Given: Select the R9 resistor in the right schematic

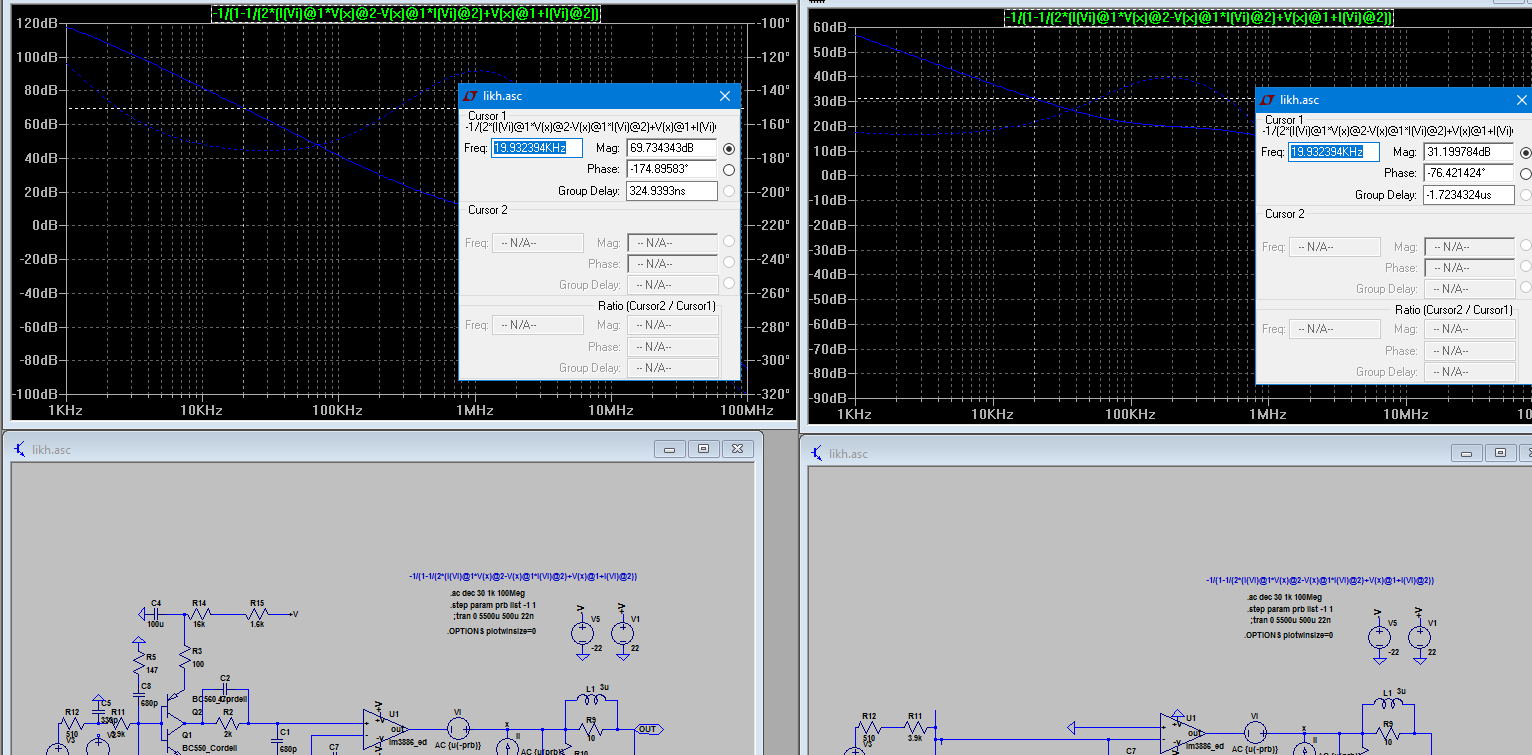Looking at the screenshot, I should click(1388, 732).
